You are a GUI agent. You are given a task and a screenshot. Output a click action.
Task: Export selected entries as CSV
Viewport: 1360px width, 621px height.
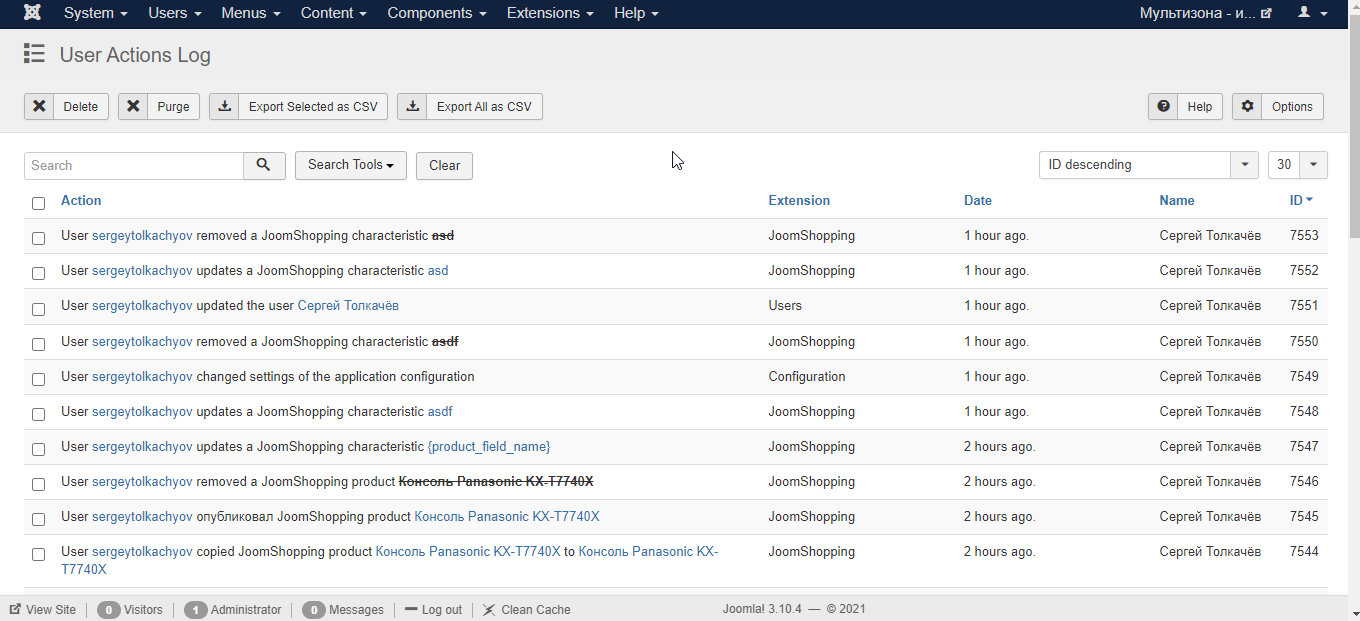click(x=298, y=106)
